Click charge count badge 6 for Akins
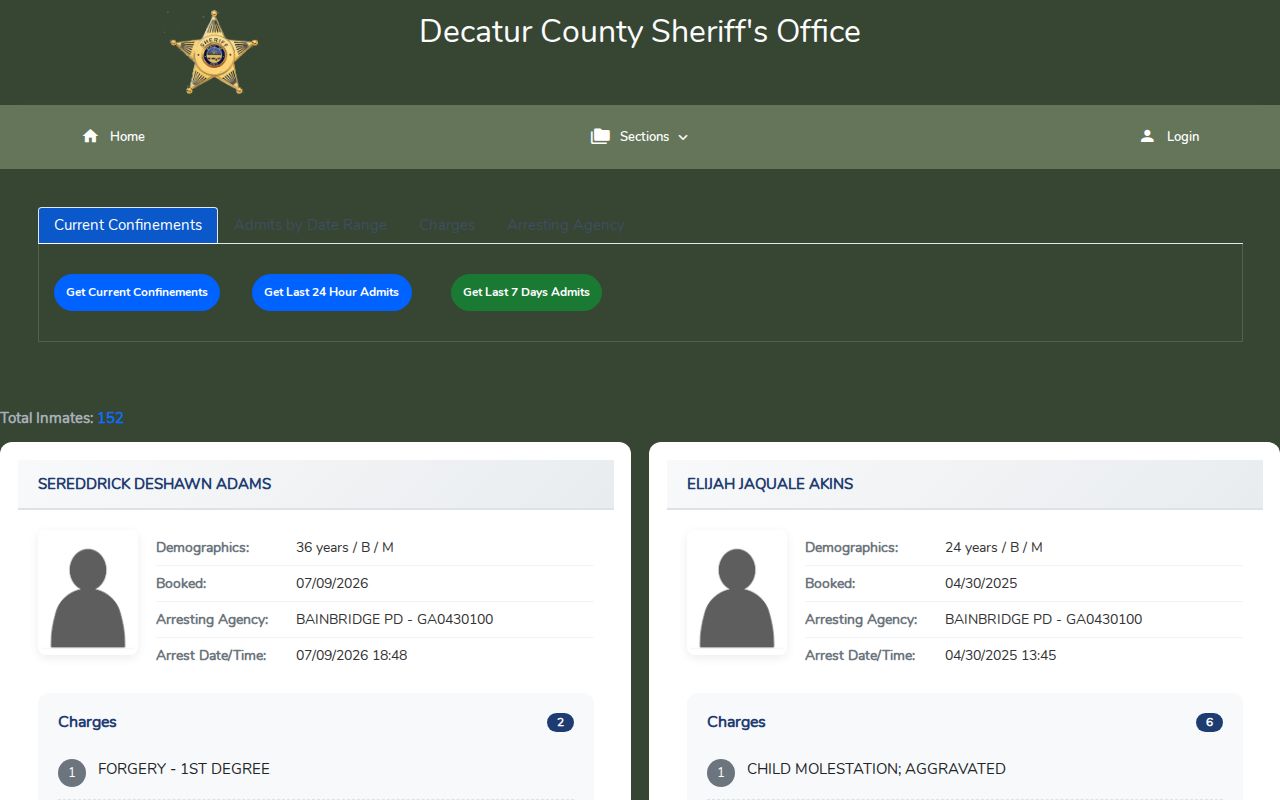1280x800 pixels. click(x=1209, y=722)
